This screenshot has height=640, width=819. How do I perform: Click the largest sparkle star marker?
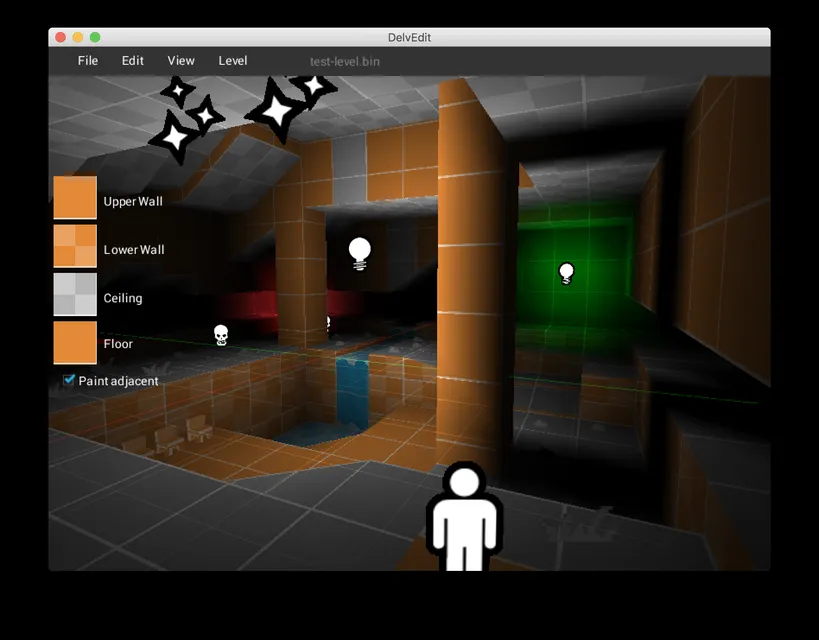click(x=276, y=111)
